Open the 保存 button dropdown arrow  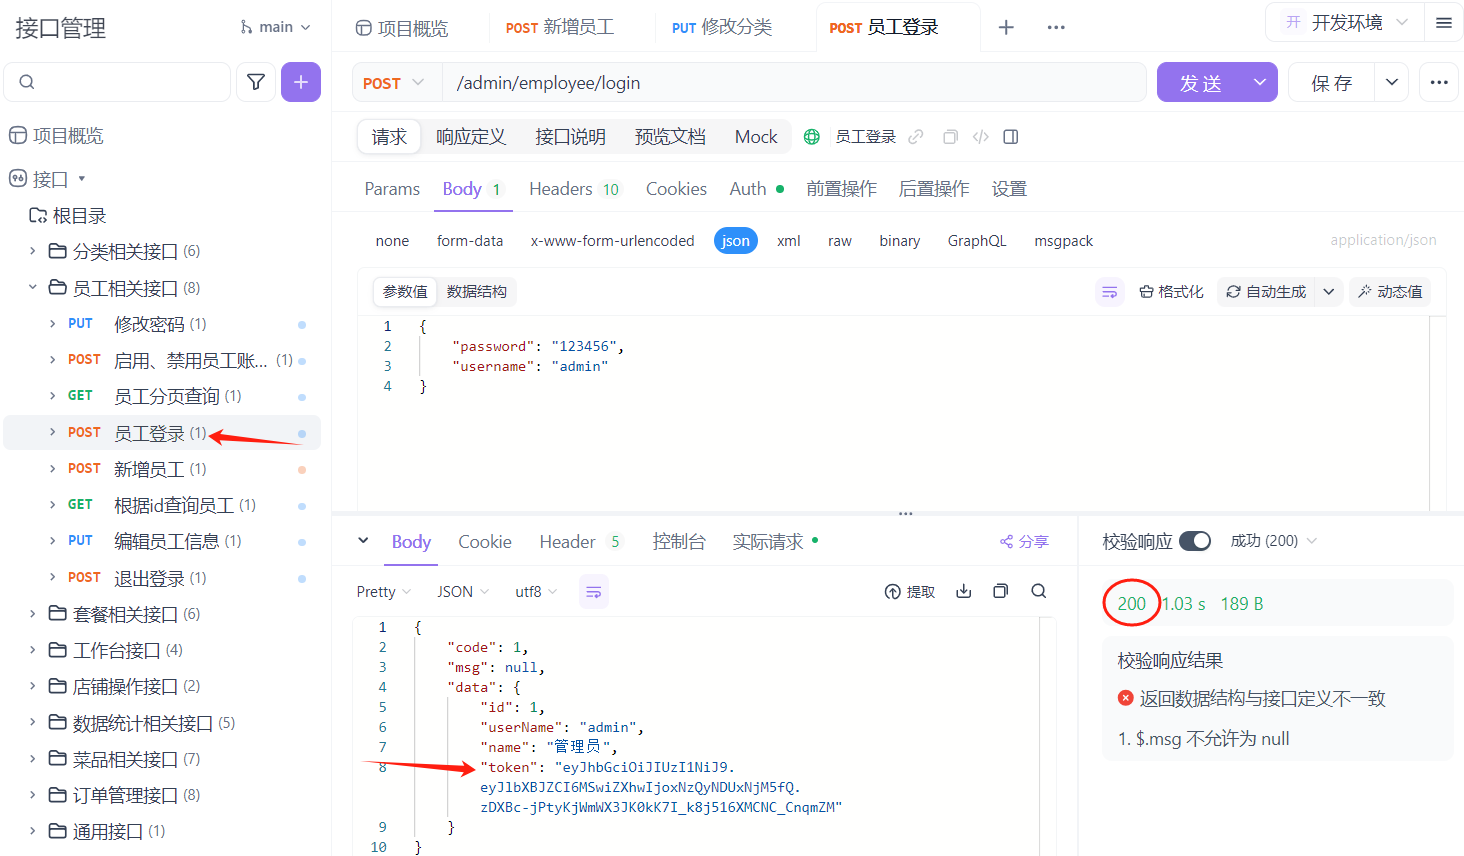tap(1392, 82)
